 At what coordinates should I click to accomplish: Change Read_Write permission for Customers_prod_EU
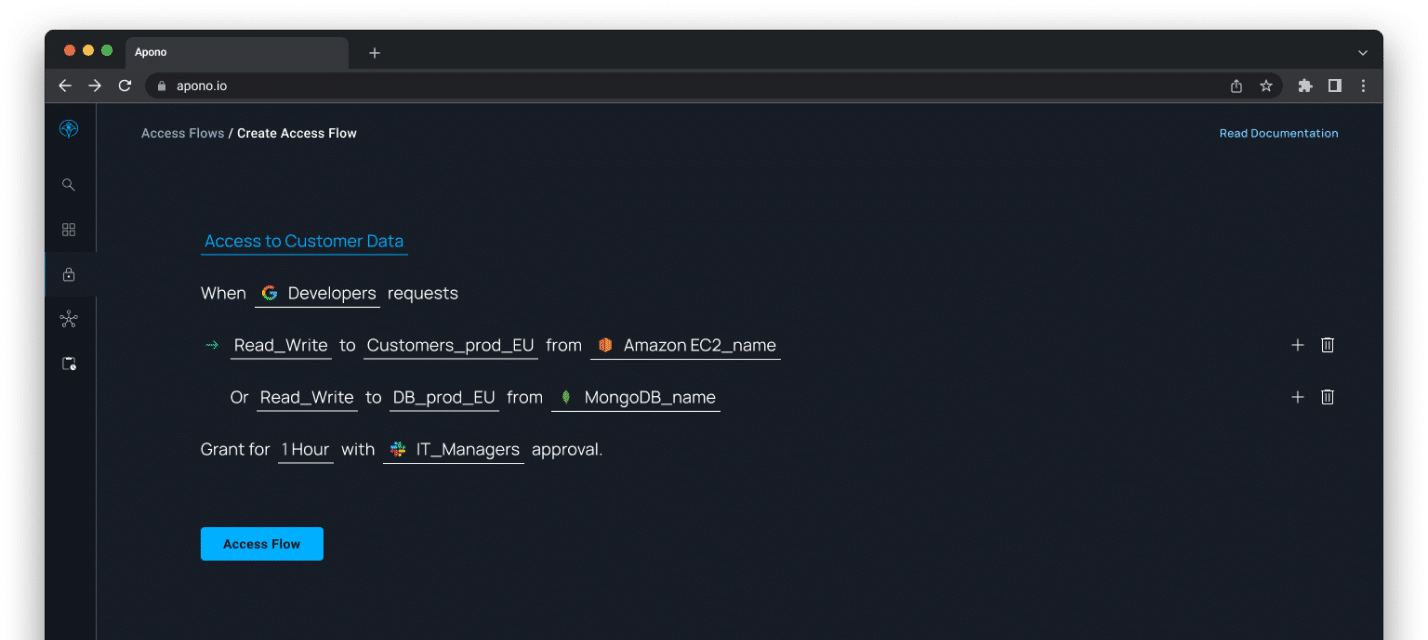[x=281, y=346]
